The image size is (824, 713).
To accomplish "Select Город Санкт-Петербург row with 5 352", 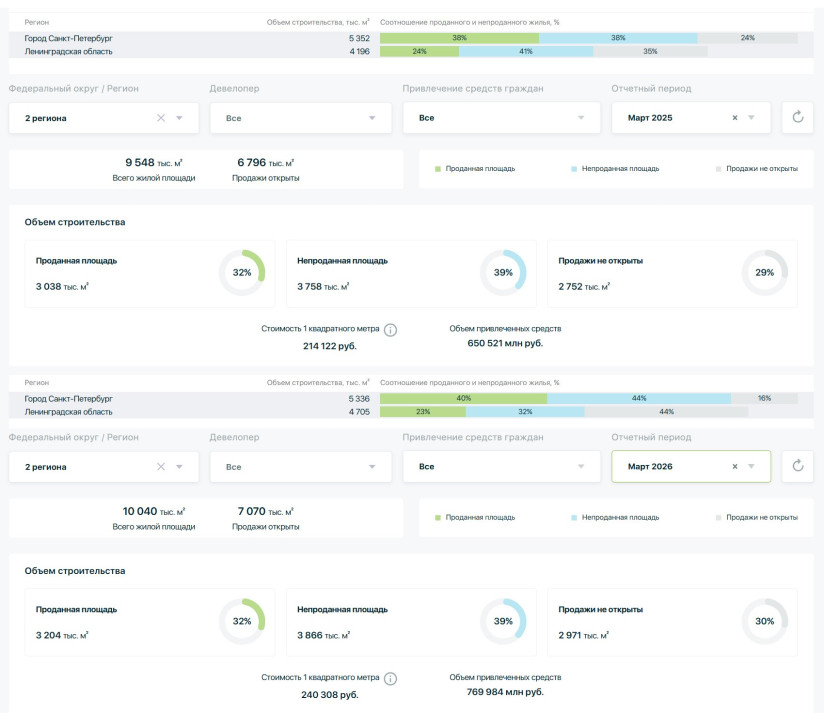I will (190, 38).
